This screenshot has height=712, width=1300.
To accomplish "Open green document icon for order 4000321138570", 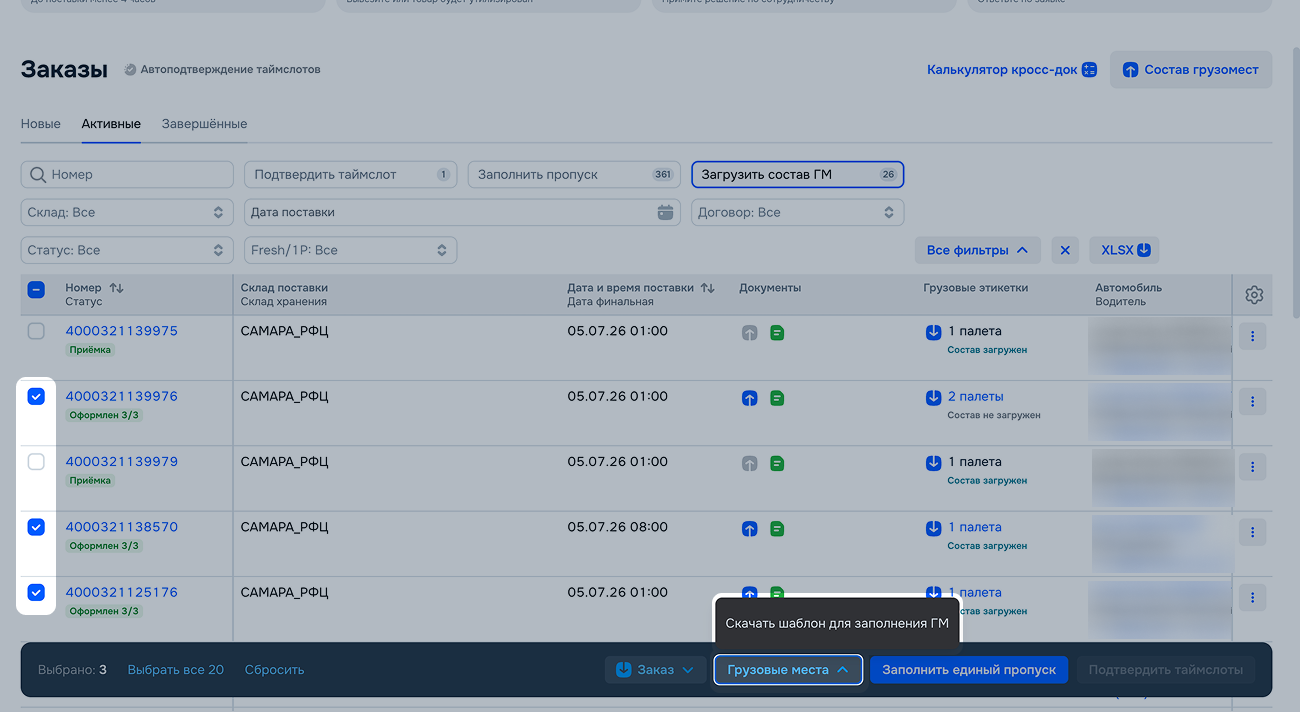I will [777, 529].
